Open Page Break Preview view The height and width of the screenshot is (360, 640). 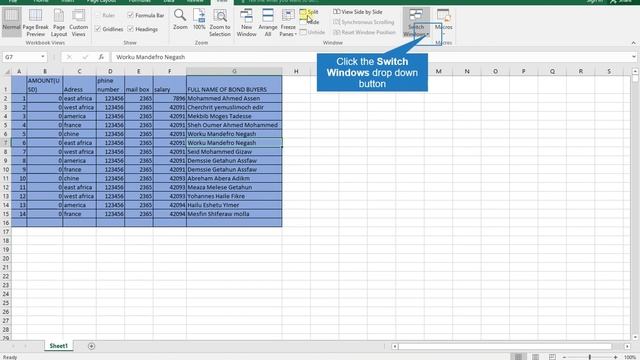[36, 22]
